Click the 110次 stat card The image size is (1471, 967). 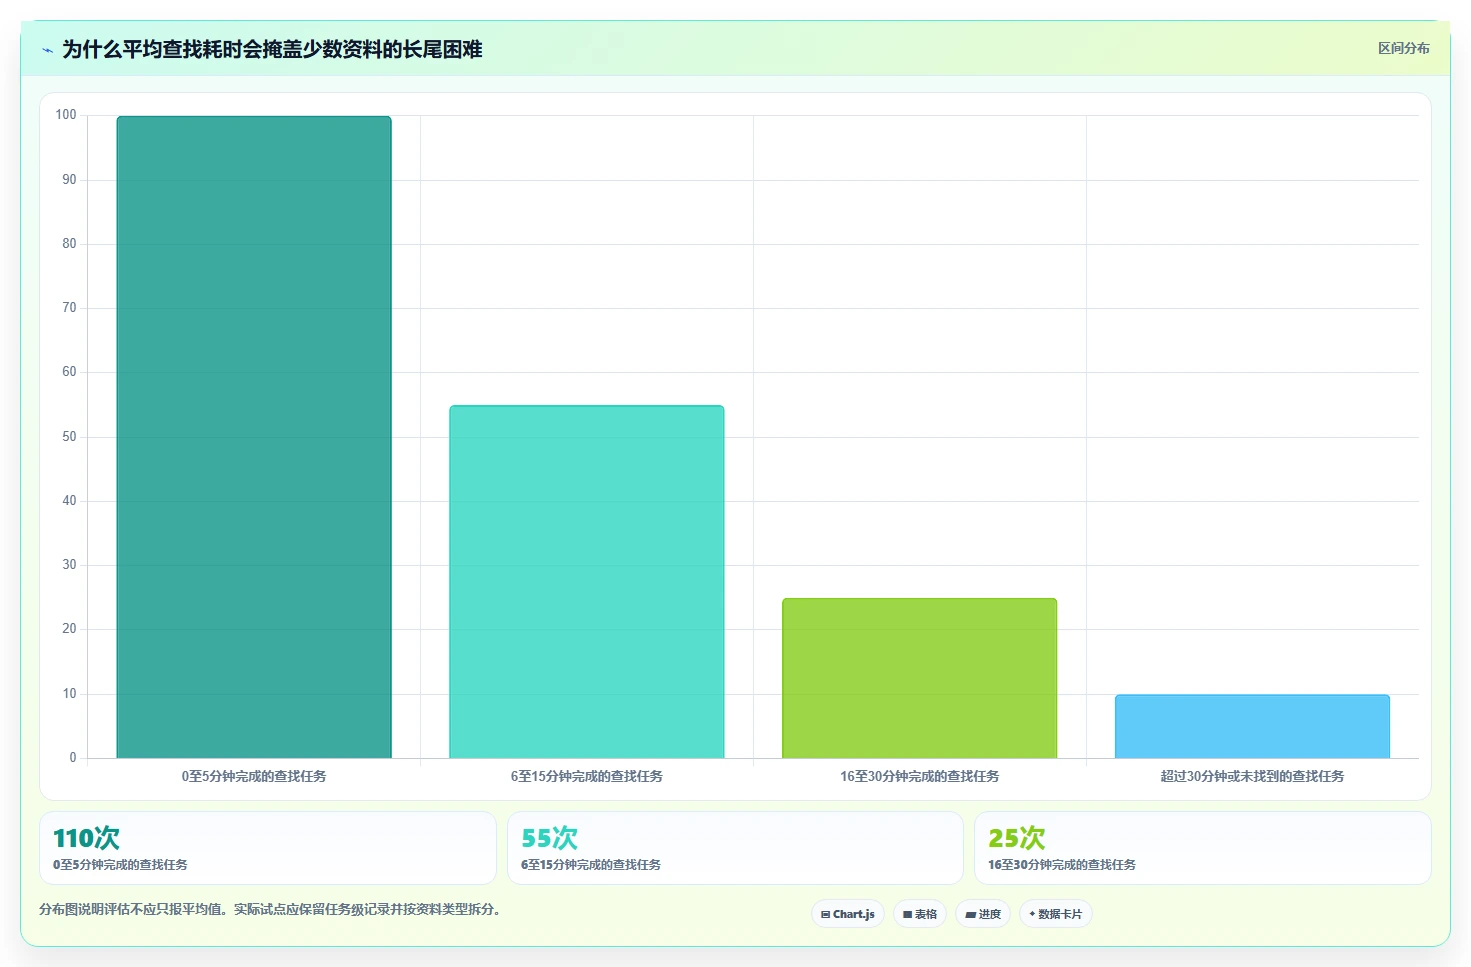[x=268, y=848]
